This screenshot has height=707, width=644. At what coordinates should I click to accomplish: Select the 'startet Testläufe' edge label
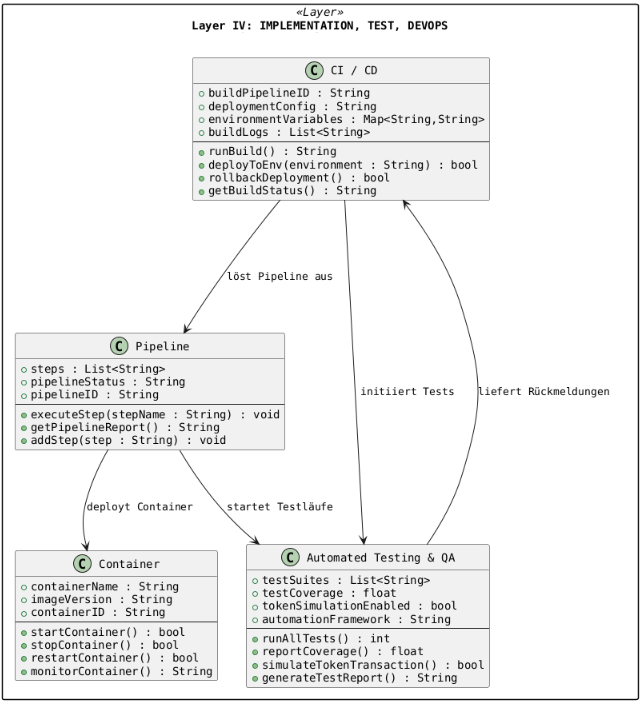coord(280,507)
